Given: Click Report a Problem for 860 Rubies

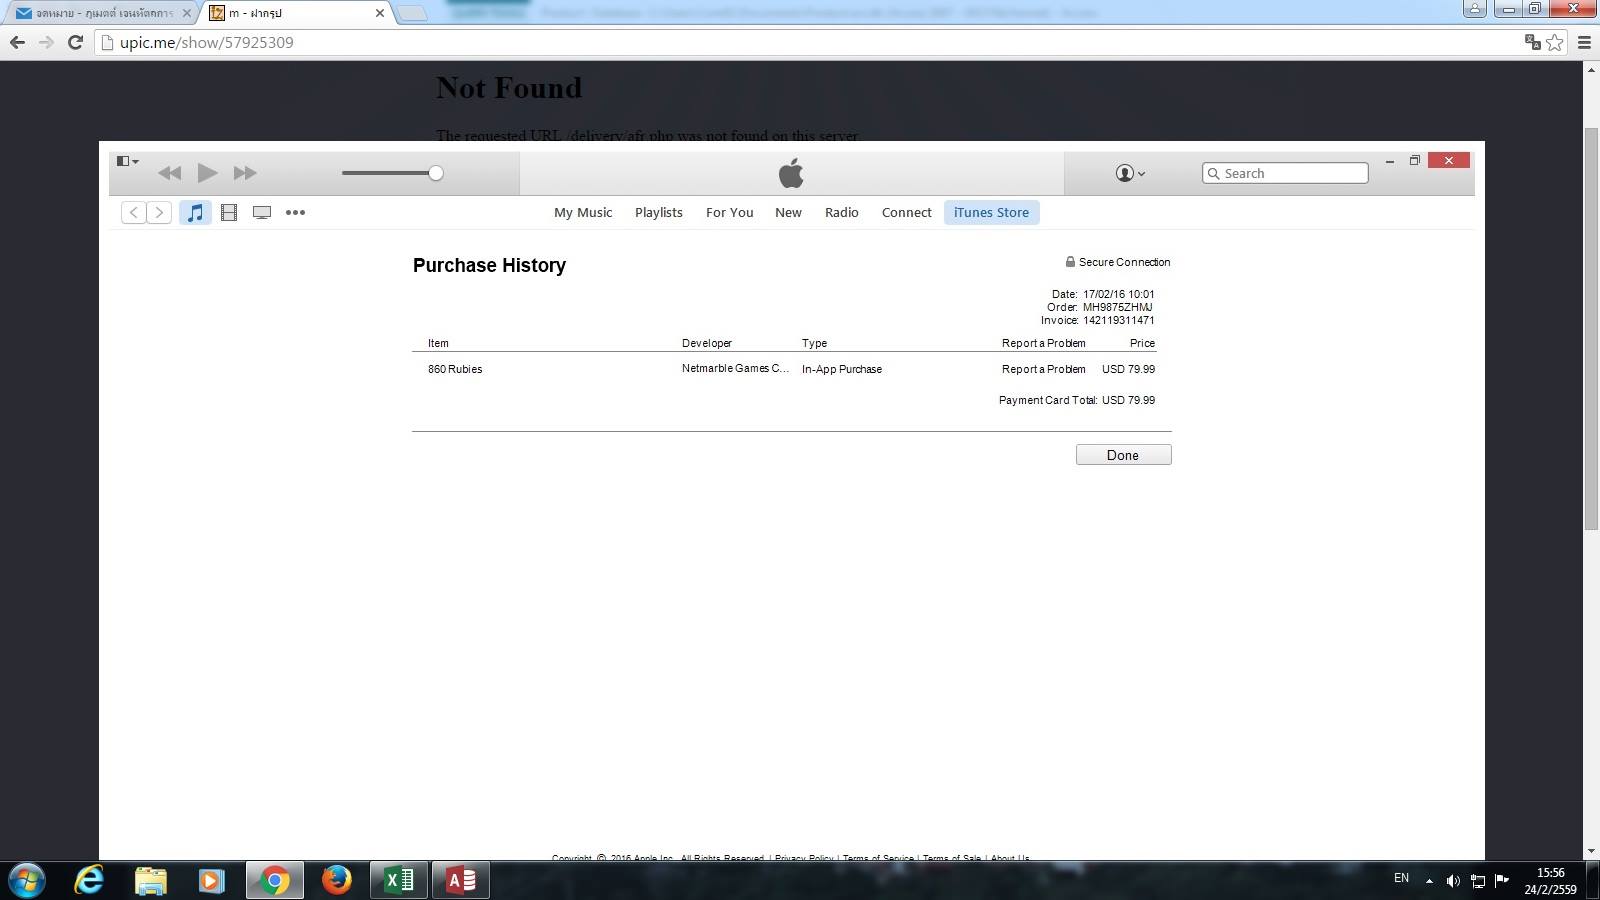Looking at the screenshot, I should pos(1043,369).
